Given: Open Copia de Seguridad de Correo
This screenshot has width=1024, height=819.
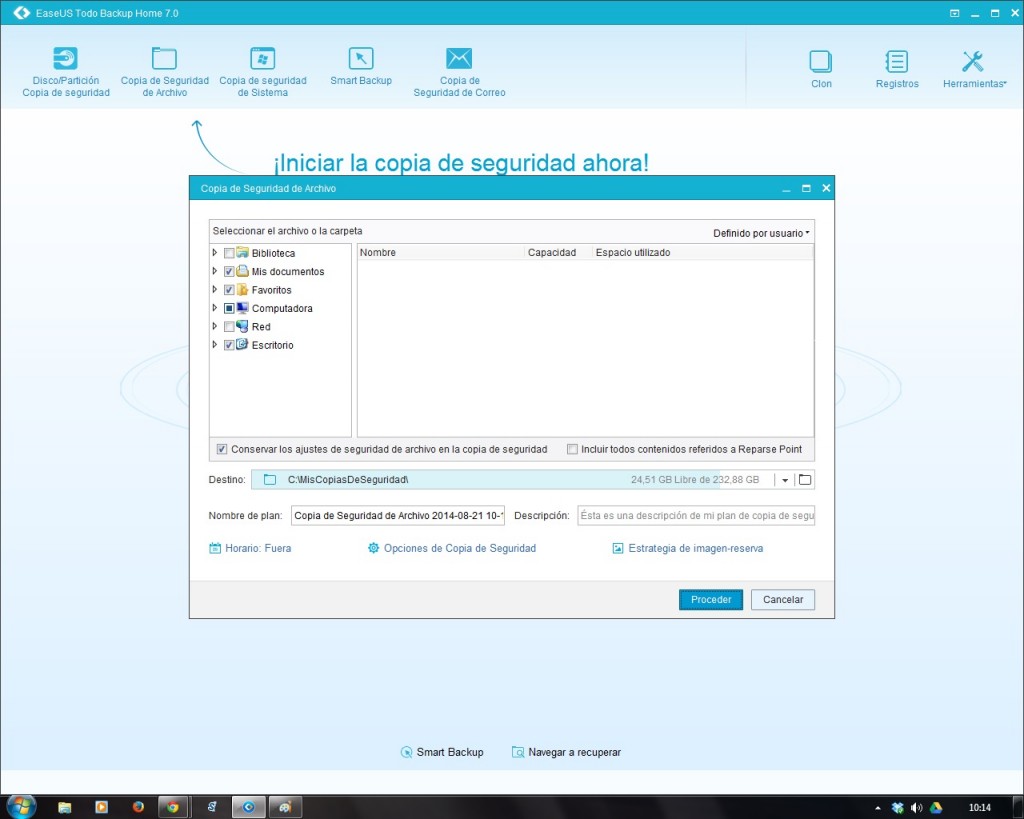Looking at the screenshot, I should click(459, 60).
